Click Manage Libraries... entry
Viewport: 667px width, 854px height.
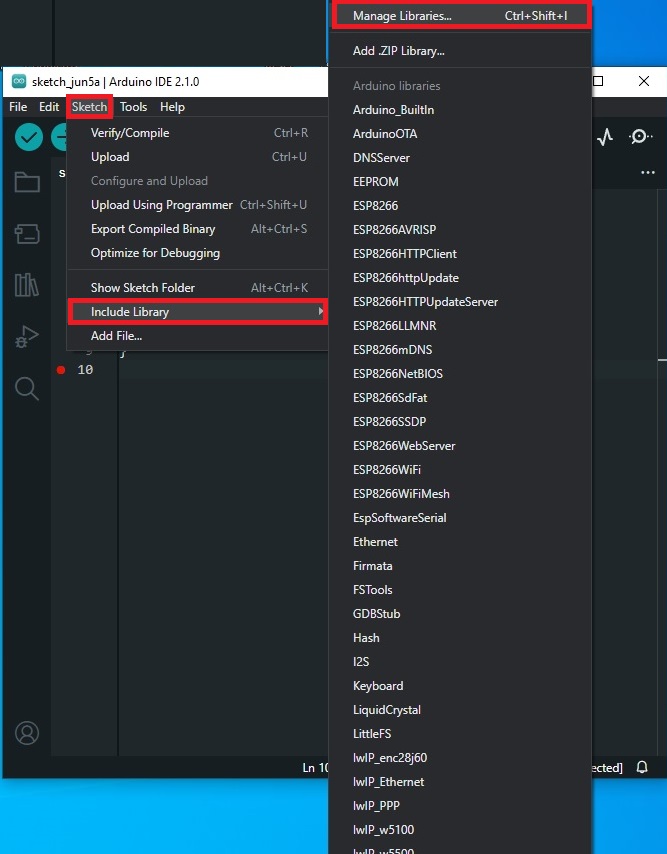click(461, 16)
